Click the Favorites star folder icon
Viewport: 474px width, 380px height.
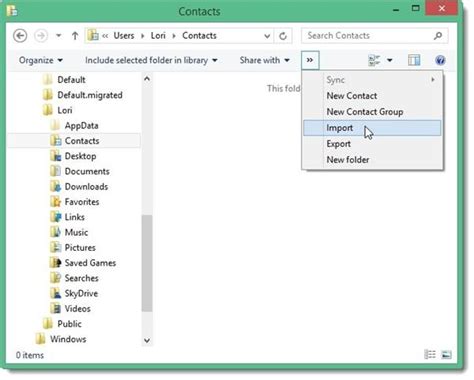click(56, 202)
